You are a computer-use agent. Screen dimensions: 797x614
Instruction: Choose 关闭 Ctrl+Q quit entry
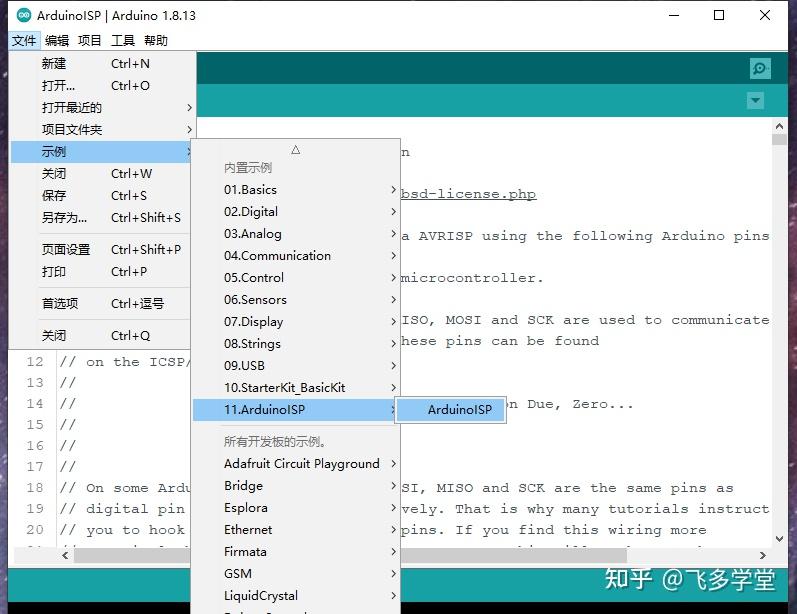click(101, 335)
